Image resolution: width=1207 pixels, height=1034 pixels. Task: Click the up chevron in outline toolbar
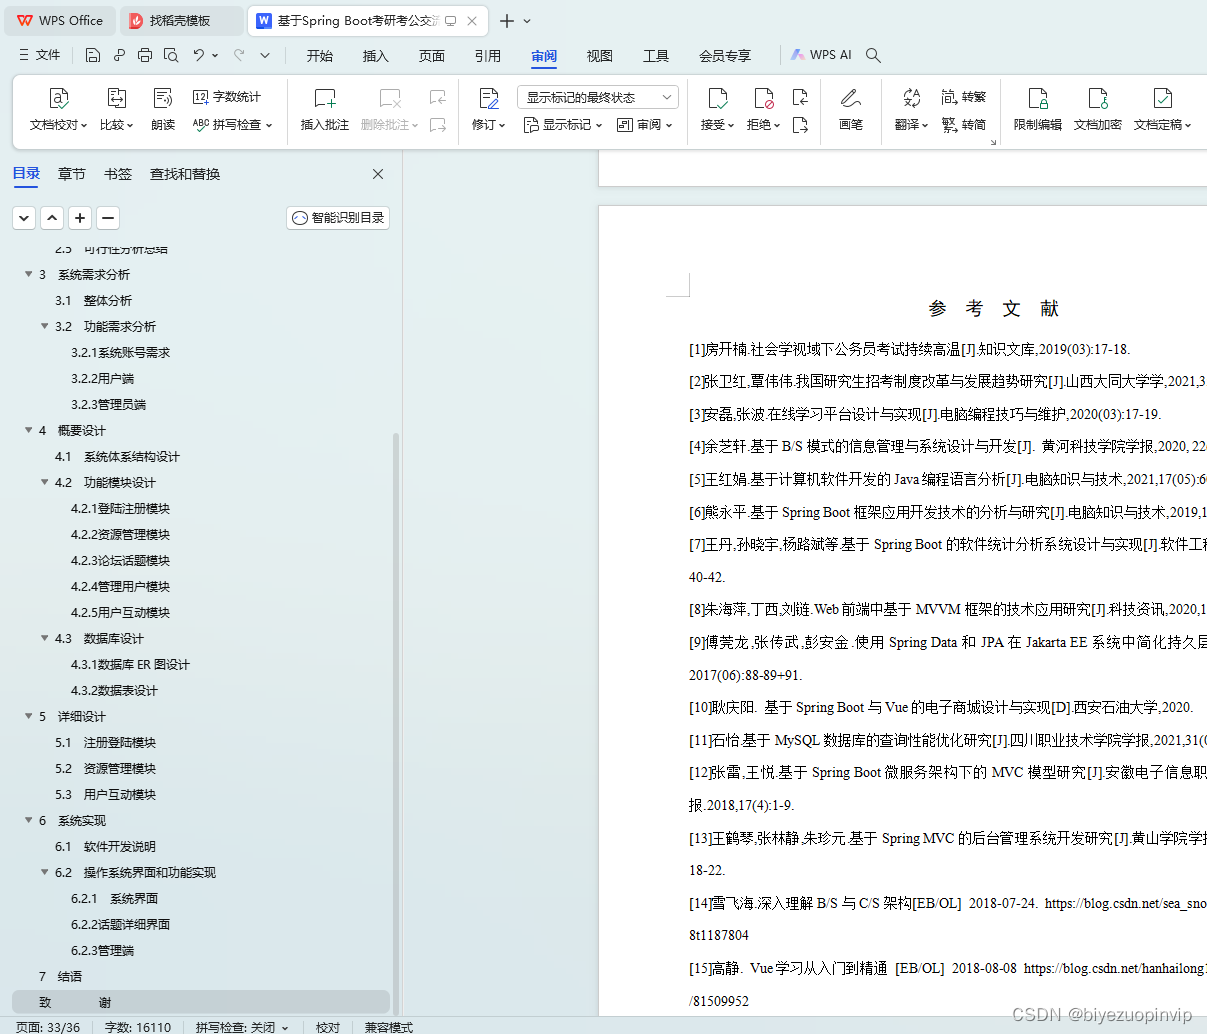pyautogui.click(x=52, y=218)
